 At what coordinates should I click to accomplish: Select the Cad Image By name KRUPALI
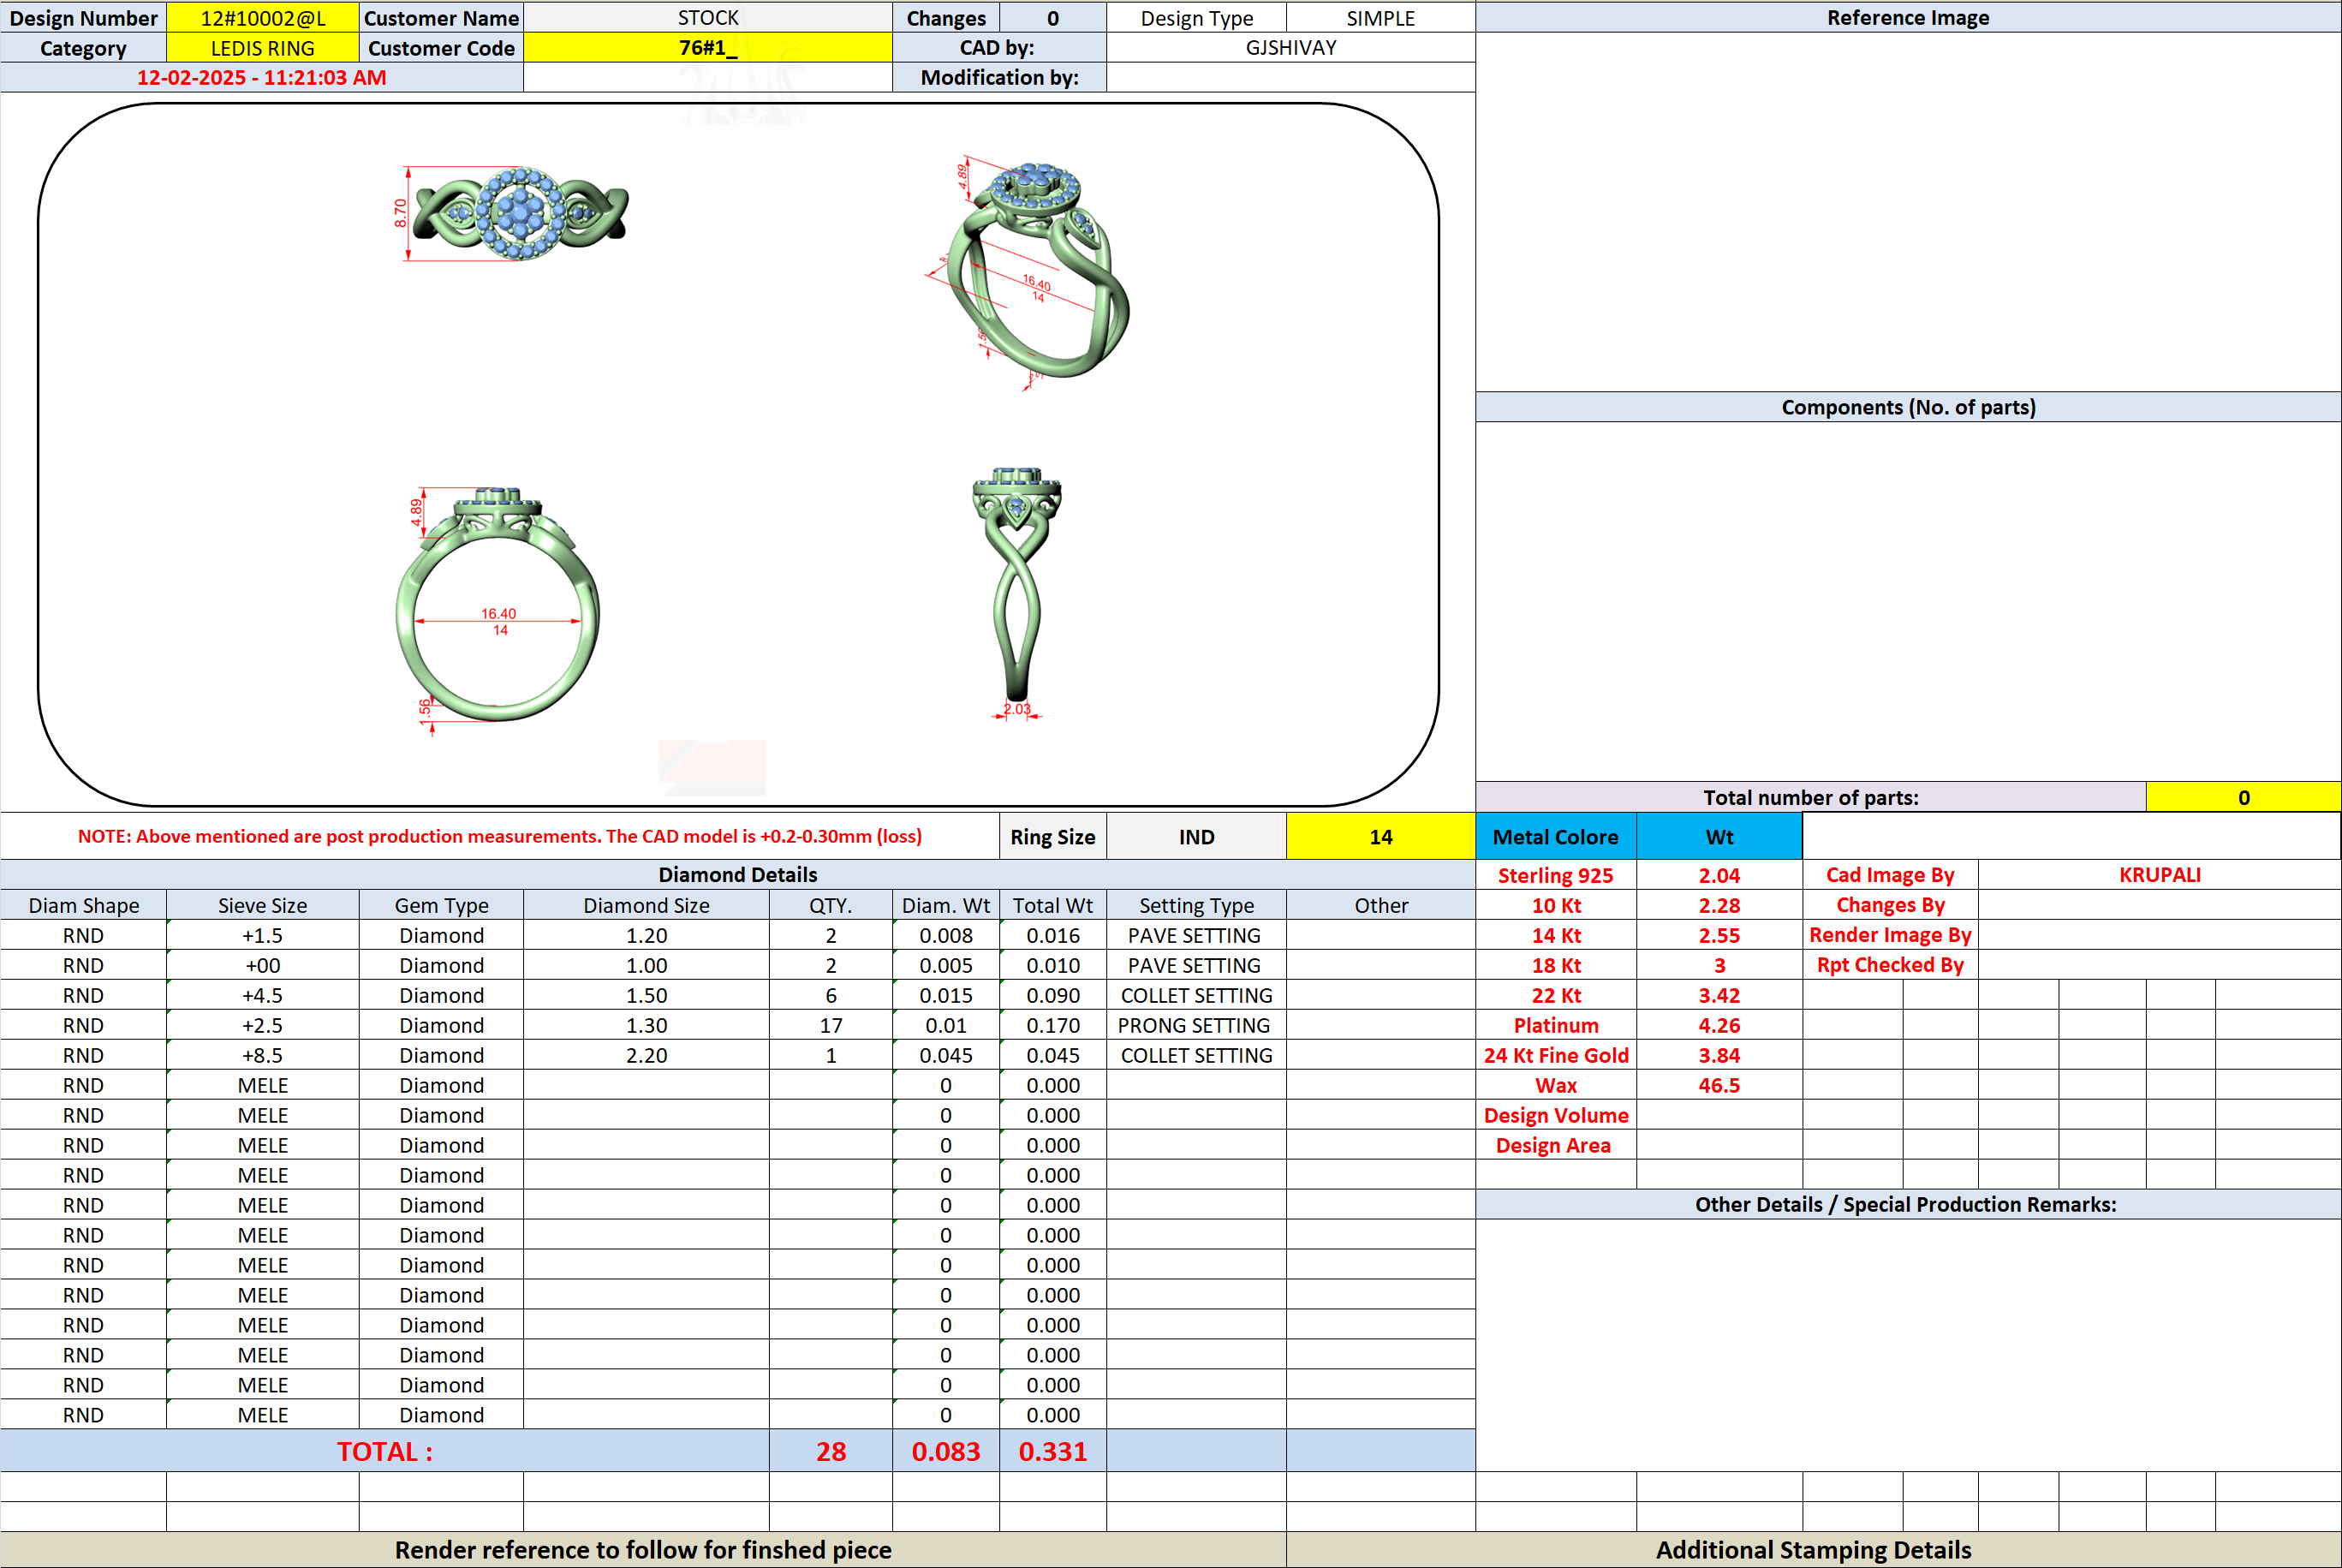(x=2159, y=875)
